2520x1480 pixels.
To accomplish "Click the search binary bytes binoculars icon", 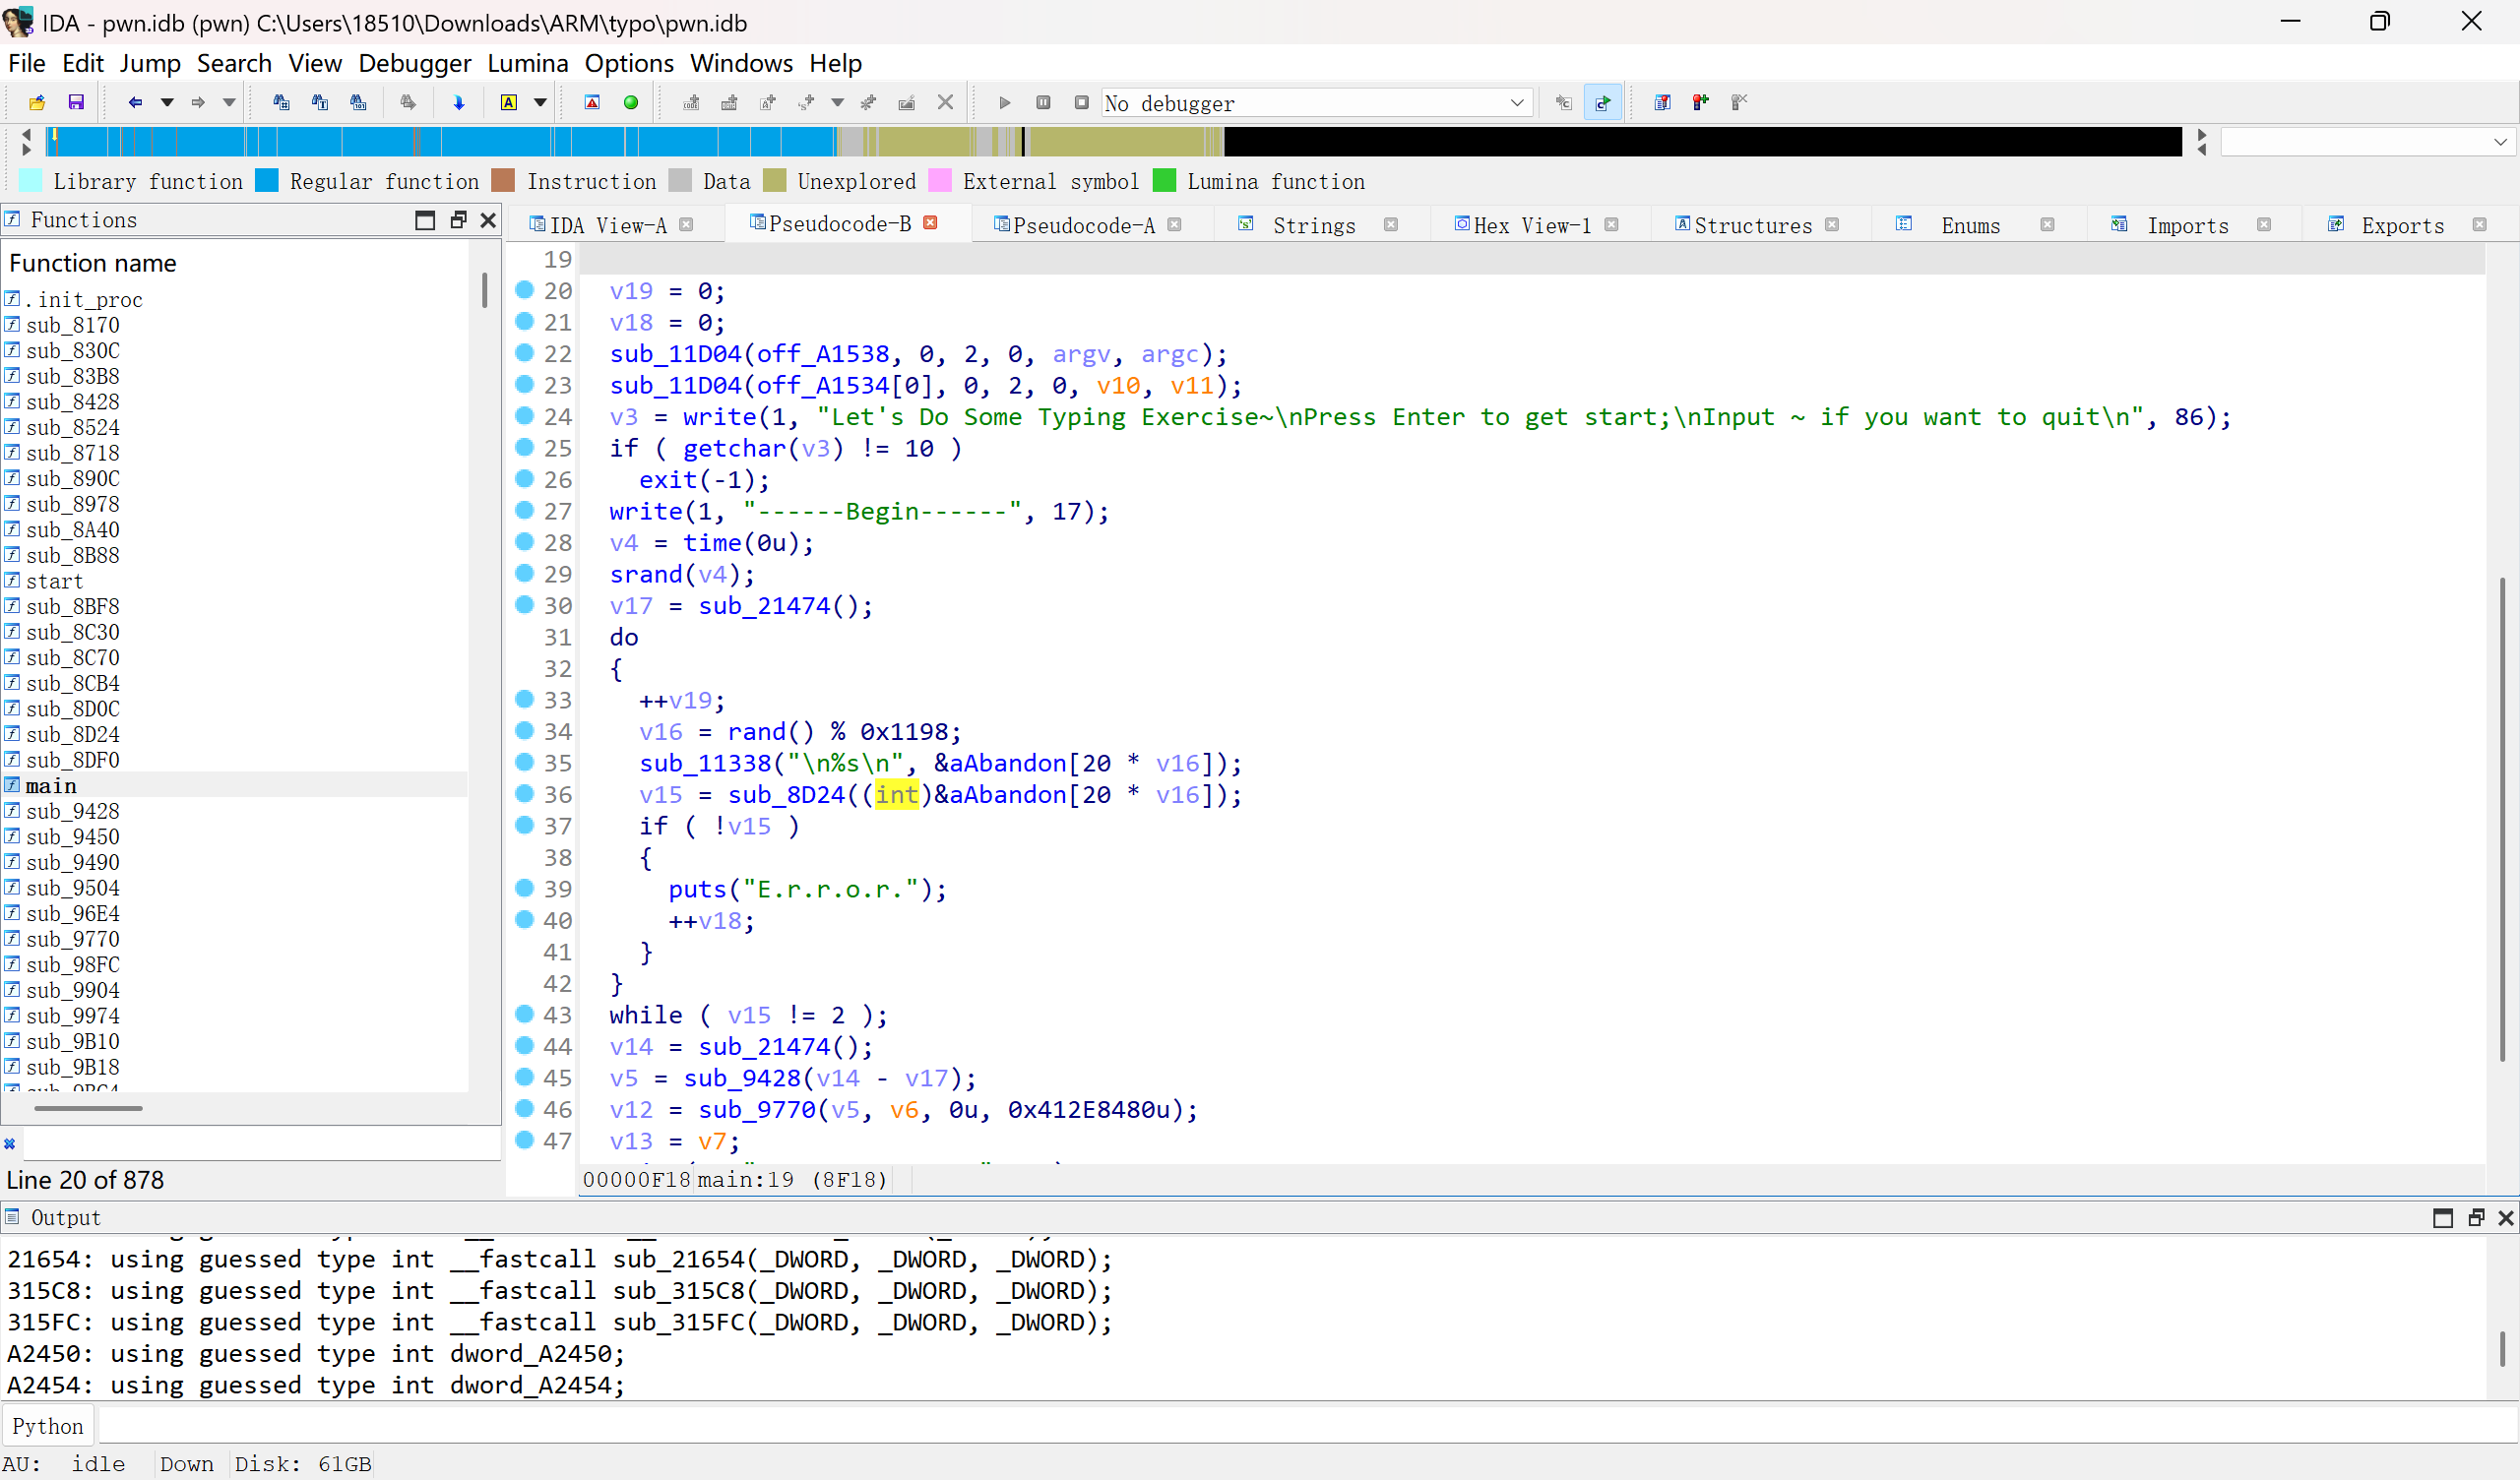I will point(358,102).
